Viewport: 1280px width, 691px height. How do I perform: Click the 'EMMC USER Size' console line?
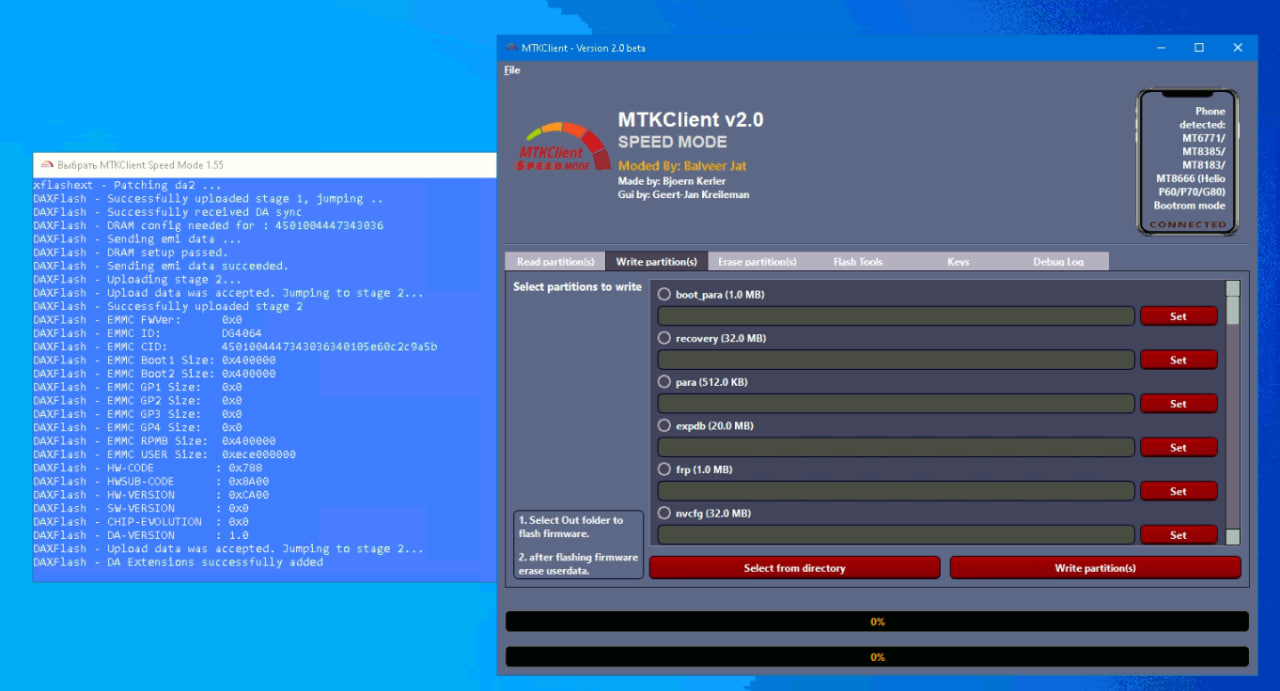pyautogui.click(x=164, y=454)
